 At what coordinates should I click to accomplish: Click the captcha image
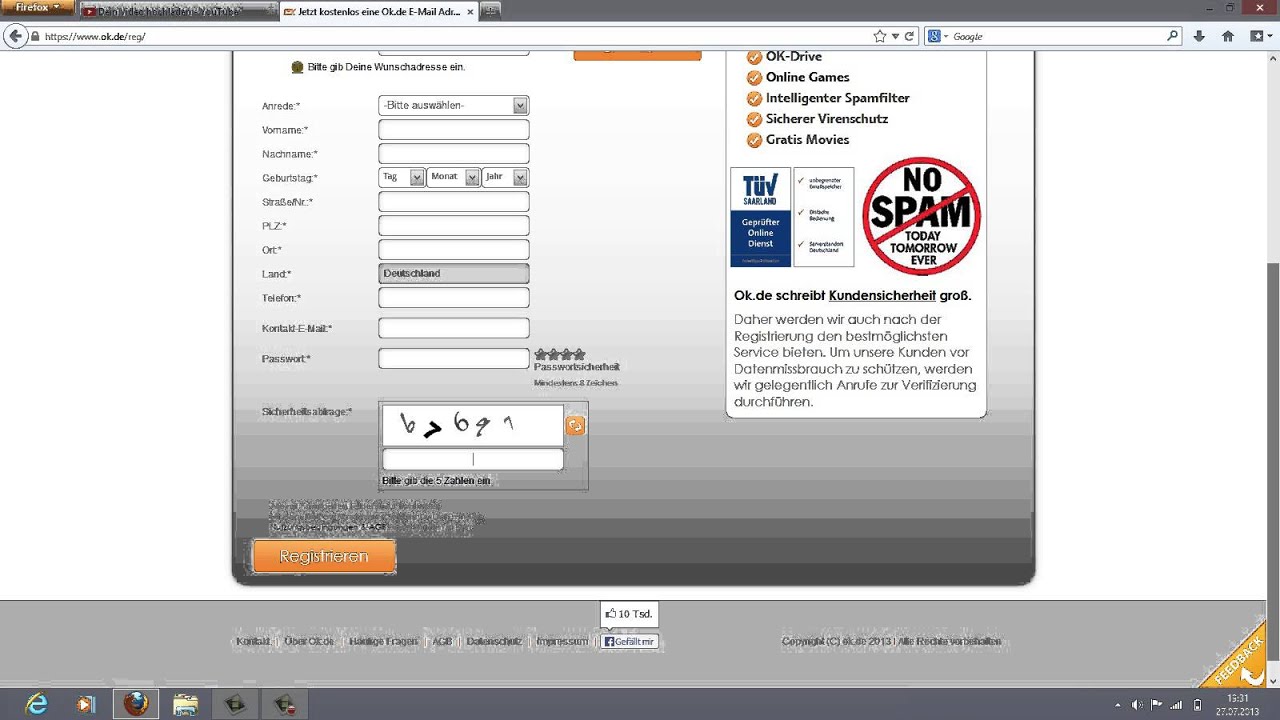point(472,425)
